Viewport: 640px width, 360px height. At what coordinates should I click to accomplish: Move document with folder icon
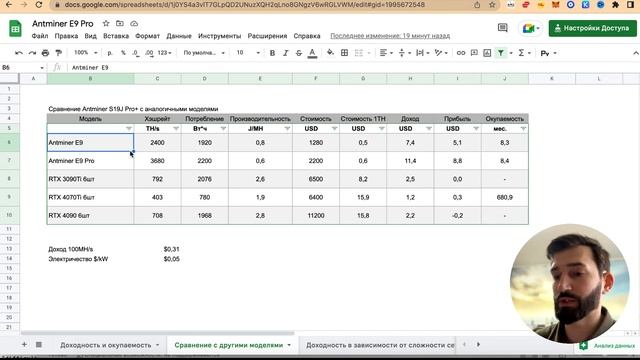click(120, 24)
